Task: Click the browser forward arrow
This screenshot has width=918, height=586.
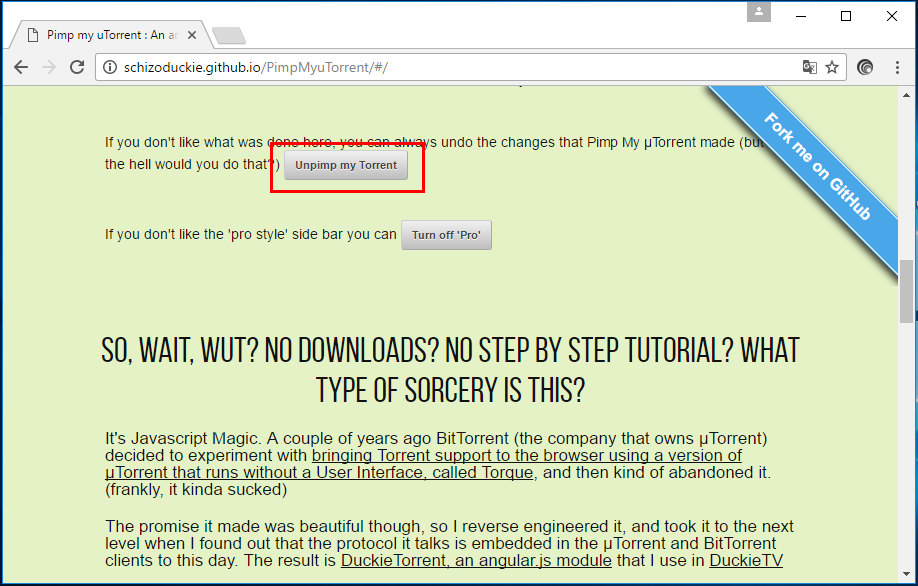Action: (49, 67)
